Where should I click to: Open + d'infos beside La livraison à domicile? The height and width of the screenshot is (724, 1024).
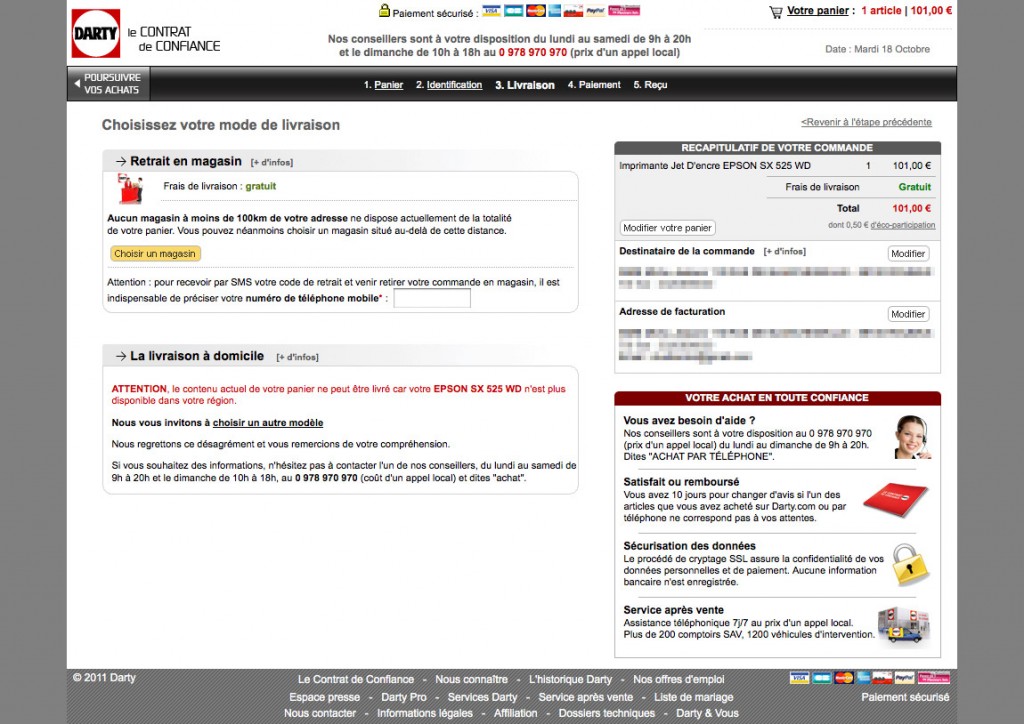coord(297,357)
